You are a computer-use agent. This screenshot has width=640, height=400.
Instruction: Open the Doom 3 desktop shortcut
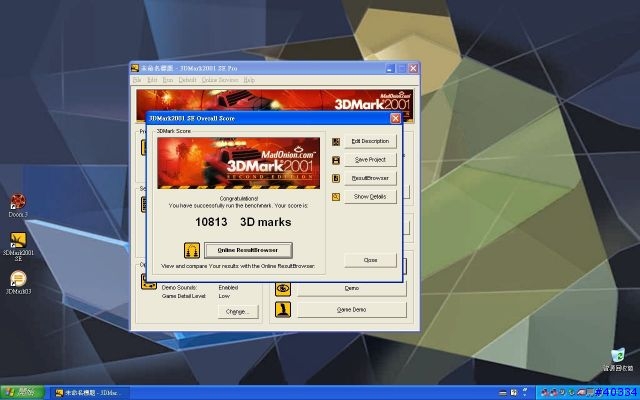pyautogui.click(x=18, y=206)
